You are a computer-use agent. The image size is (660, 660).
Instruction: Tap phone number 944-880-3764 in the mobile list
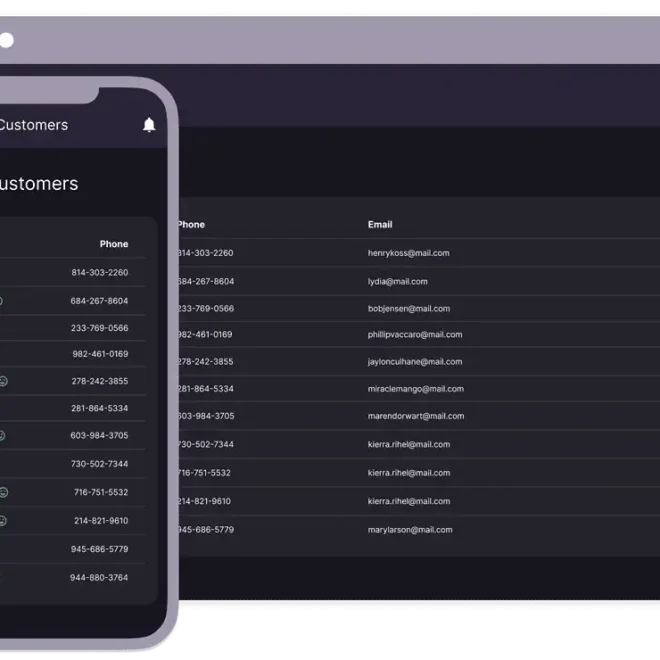click(x=99, y=577)
